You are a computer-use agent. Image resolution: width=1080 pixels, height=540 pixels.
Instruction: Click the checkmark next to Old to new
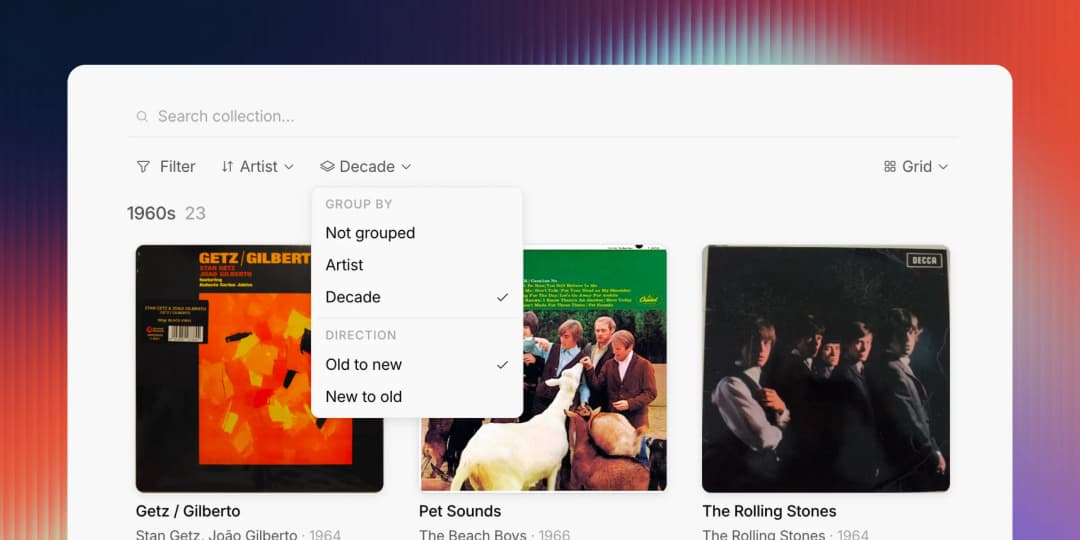[x=503, y=365]
